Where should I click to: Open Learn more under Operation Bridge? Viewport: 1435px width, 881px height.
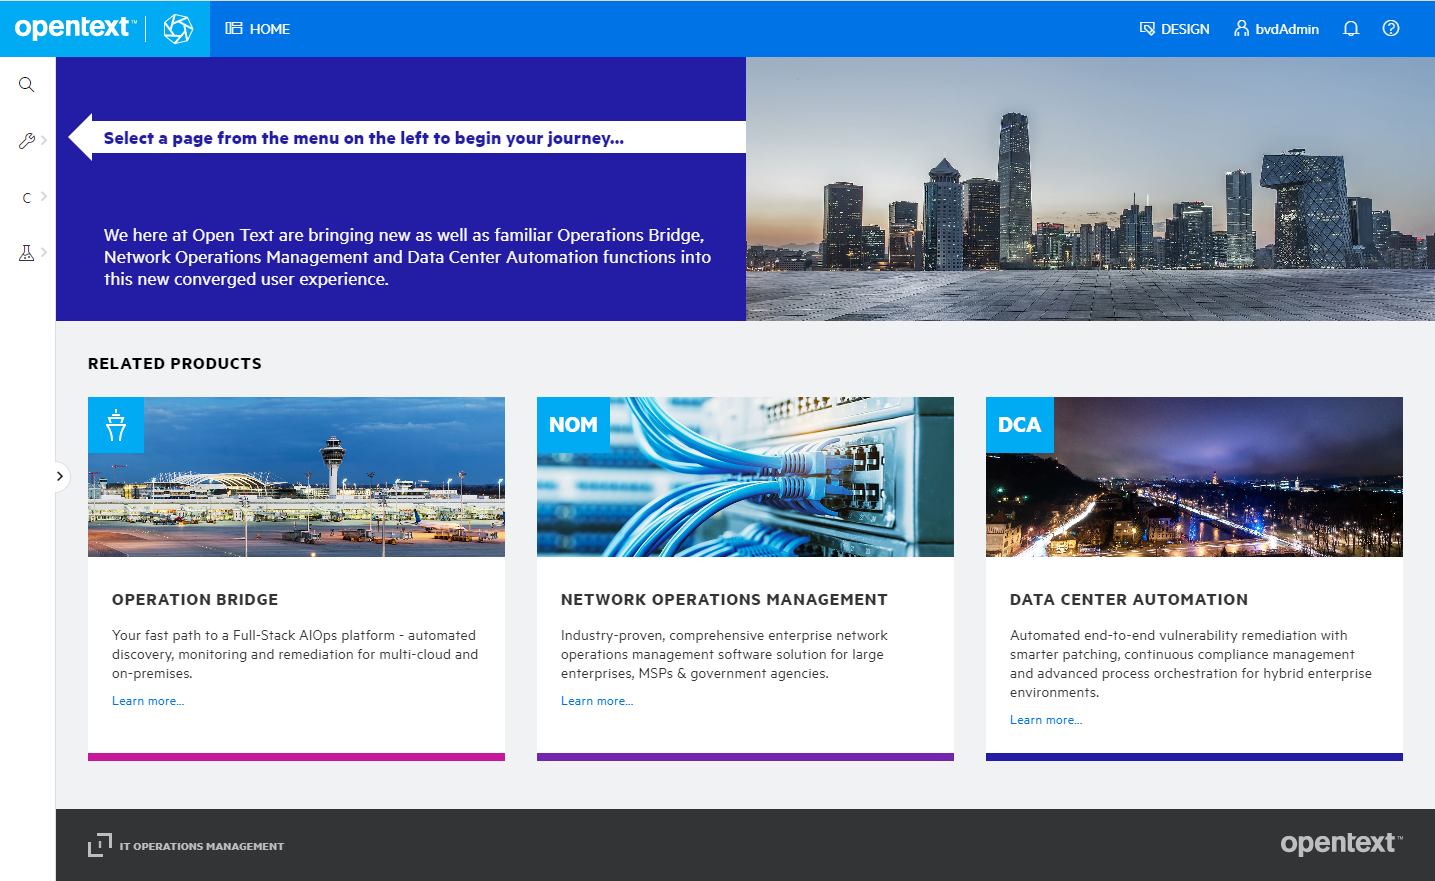click(147, 700)
